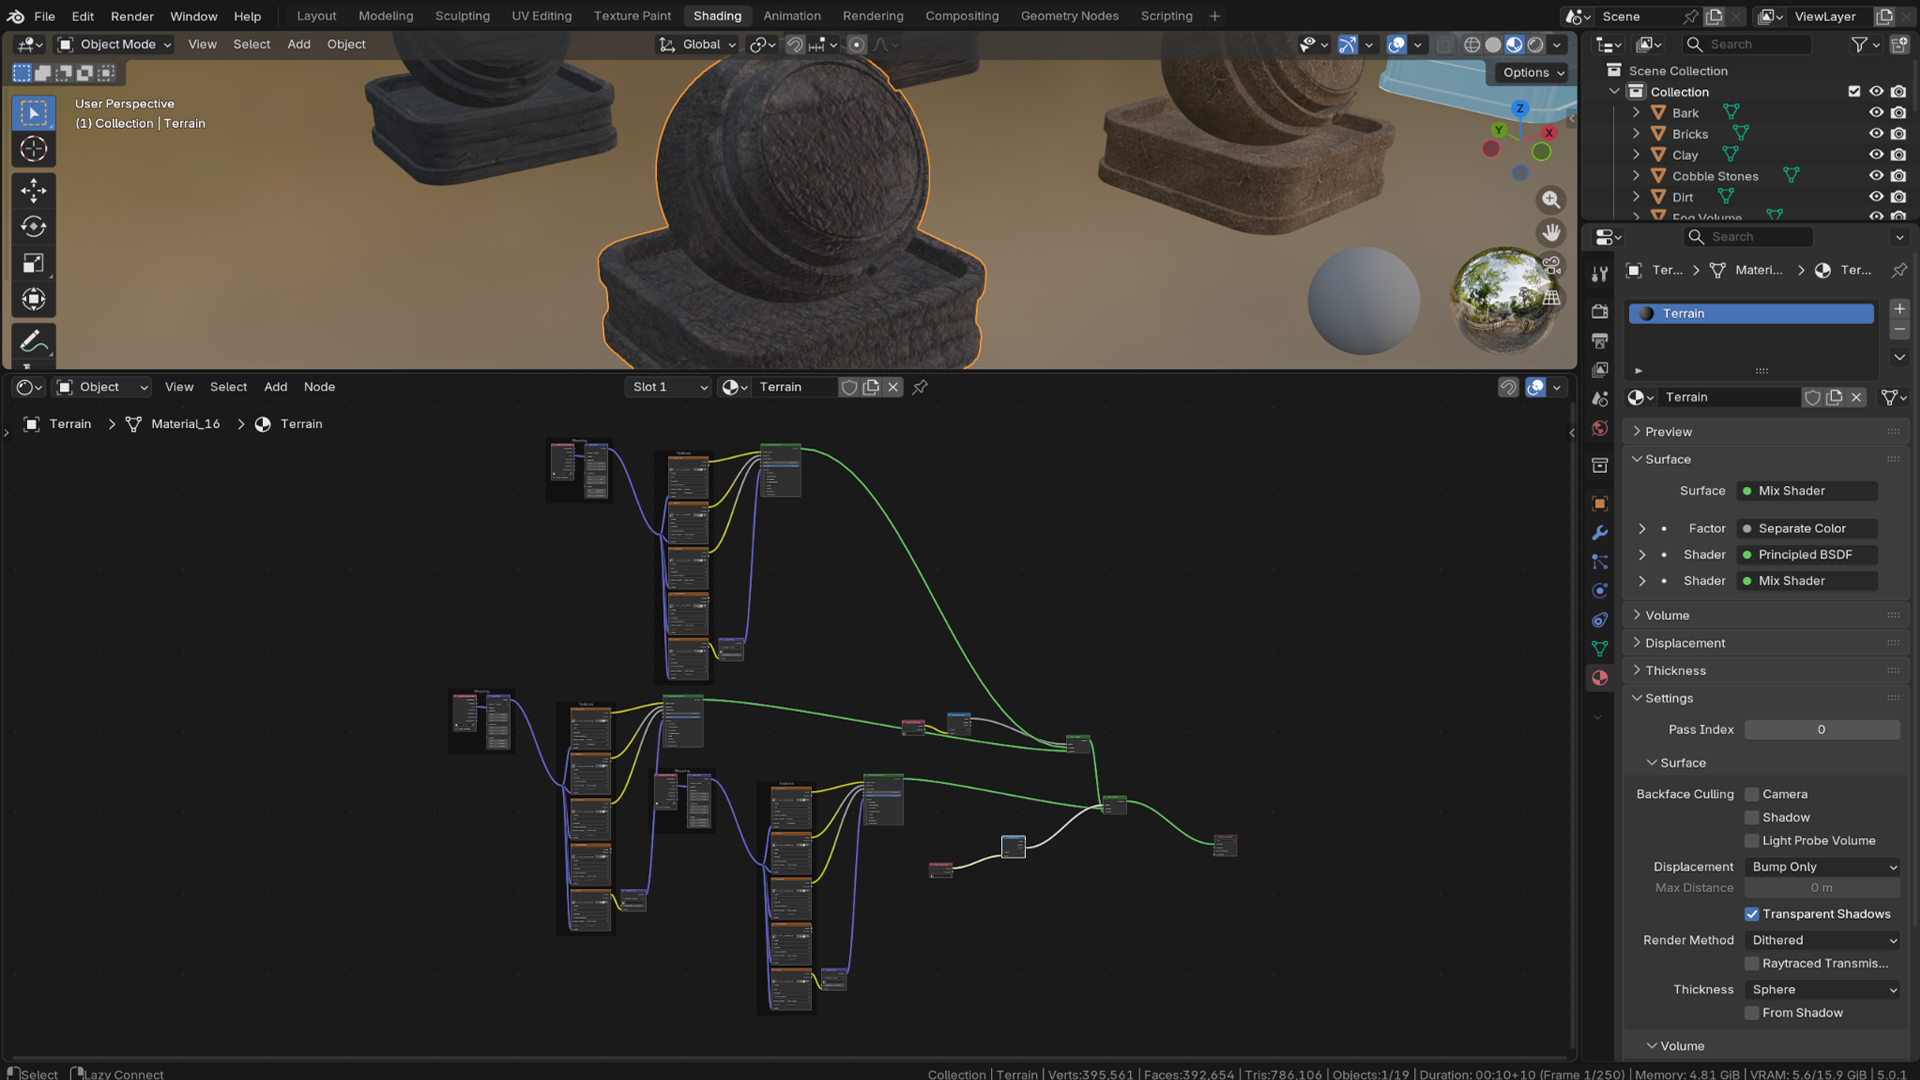Open the node editor Node menu
Screen dimensions: 1920x1080
click(319, 387)
